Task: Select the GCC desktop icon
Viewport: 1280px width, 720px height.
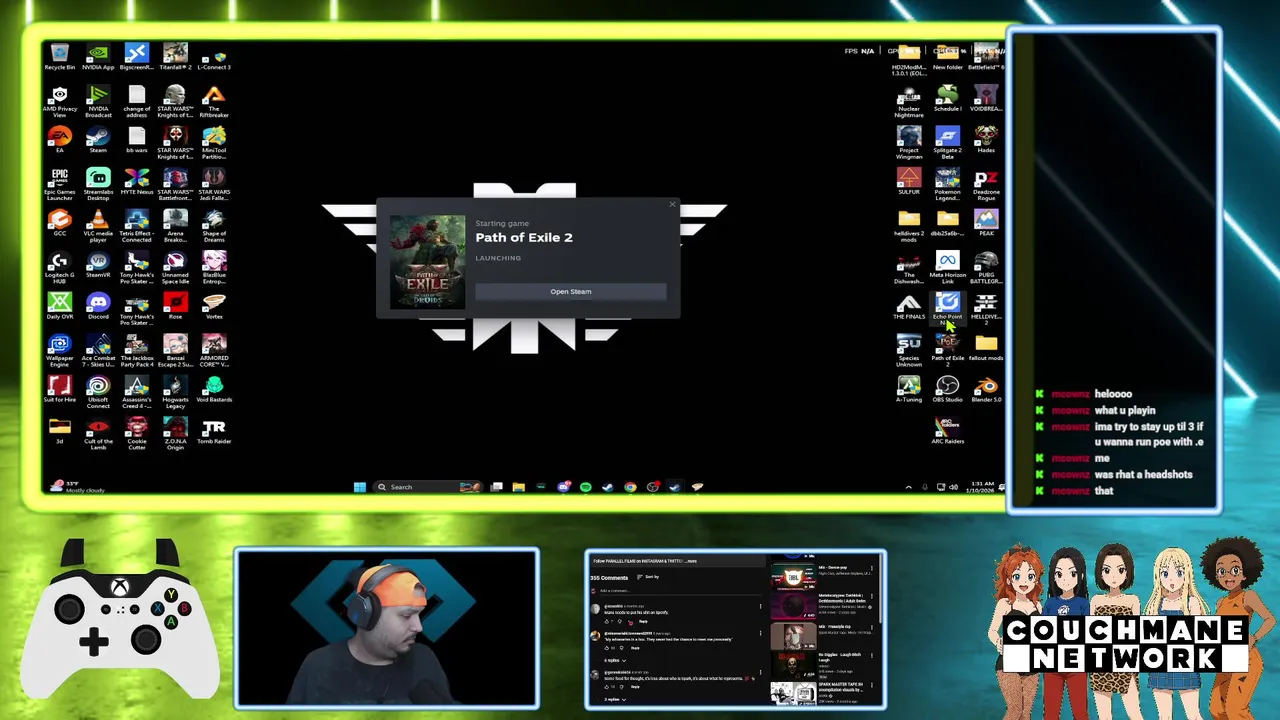Action: (60, 223)
